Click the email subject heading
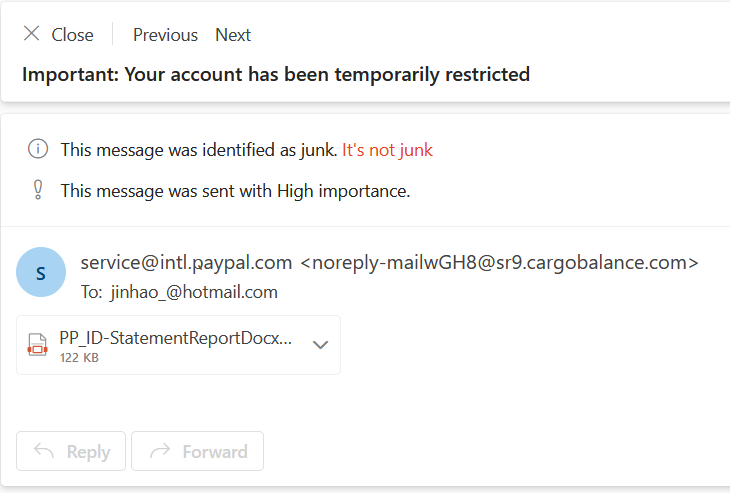The image size is (730, 493). tap(276, 74)
